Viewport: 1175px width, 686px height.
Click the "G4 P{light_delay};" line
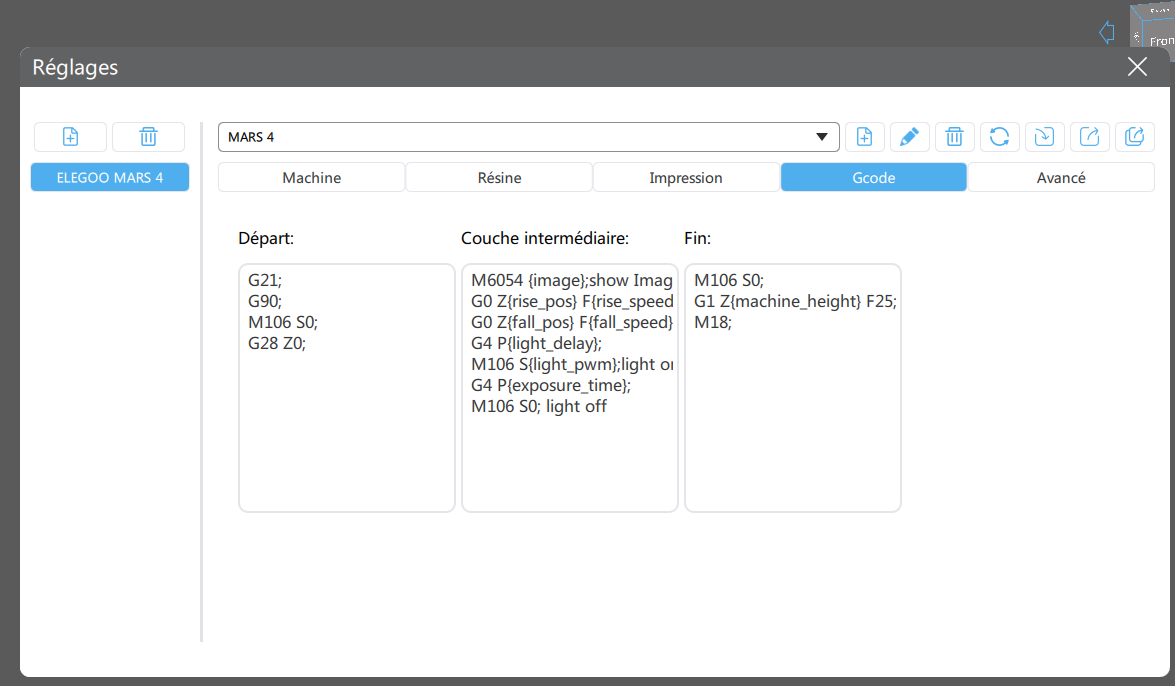point(537,343)
